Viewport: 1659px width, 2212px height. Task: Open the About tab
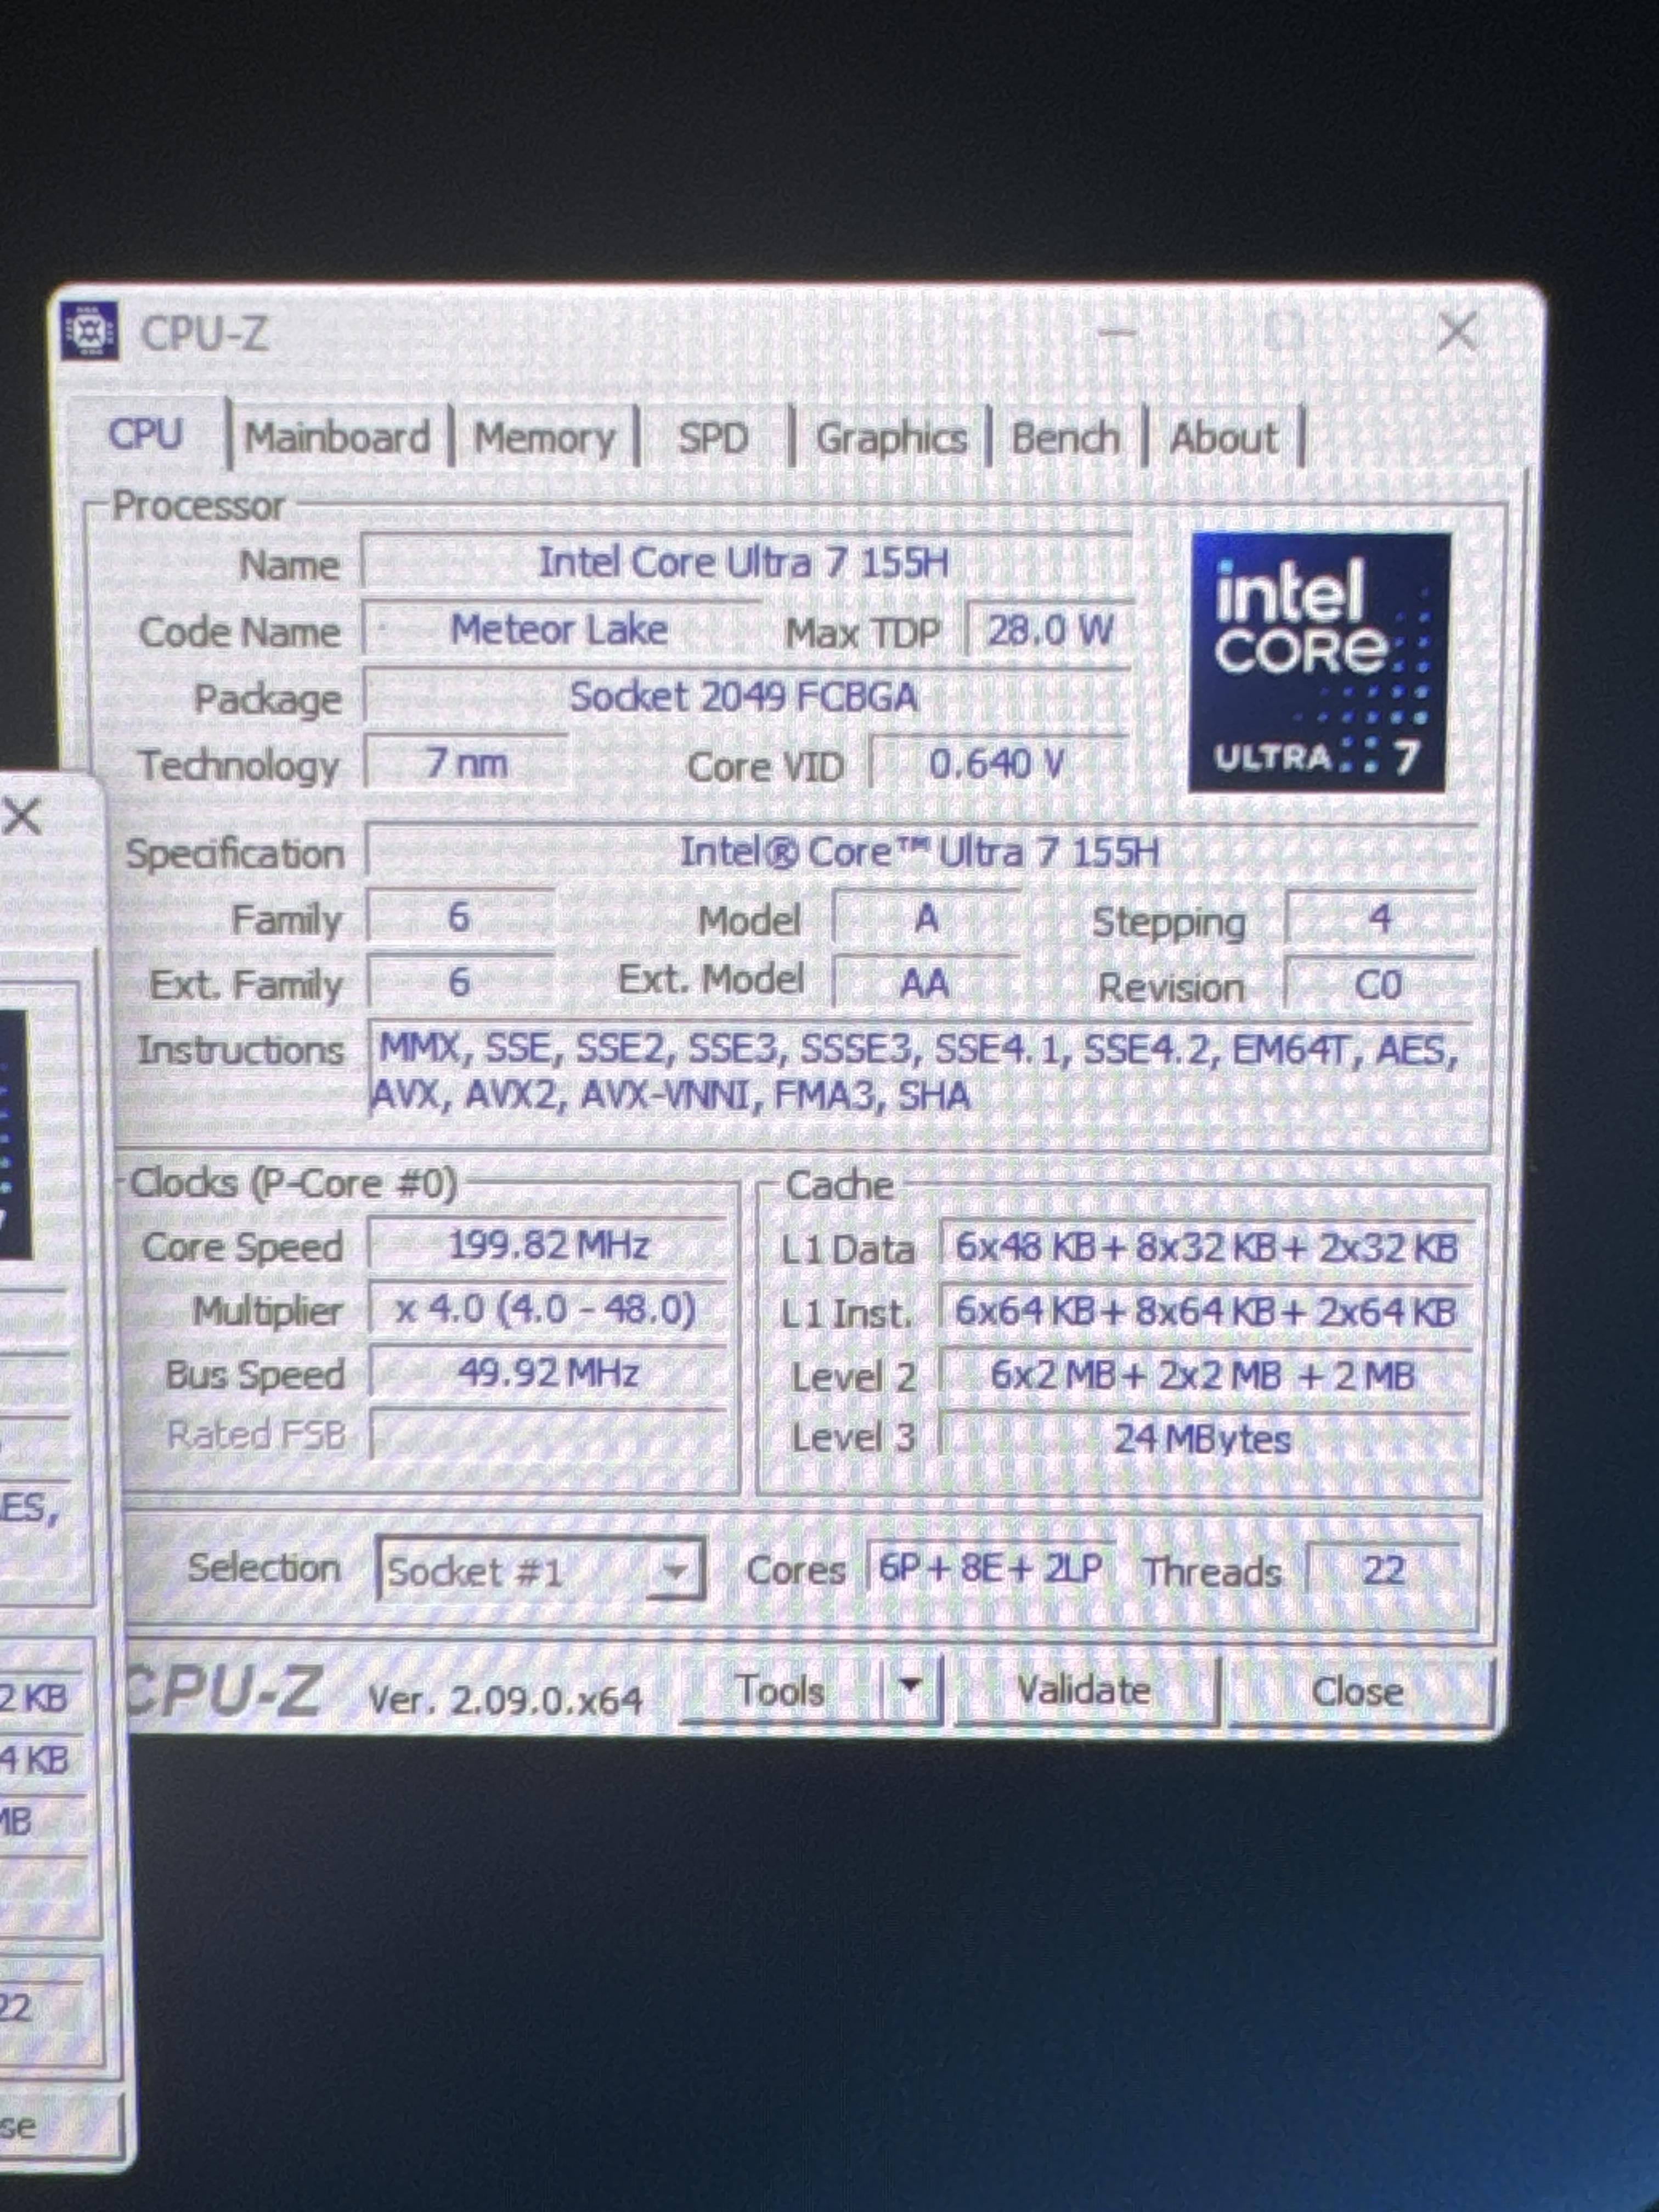[x=1223, y=437]
